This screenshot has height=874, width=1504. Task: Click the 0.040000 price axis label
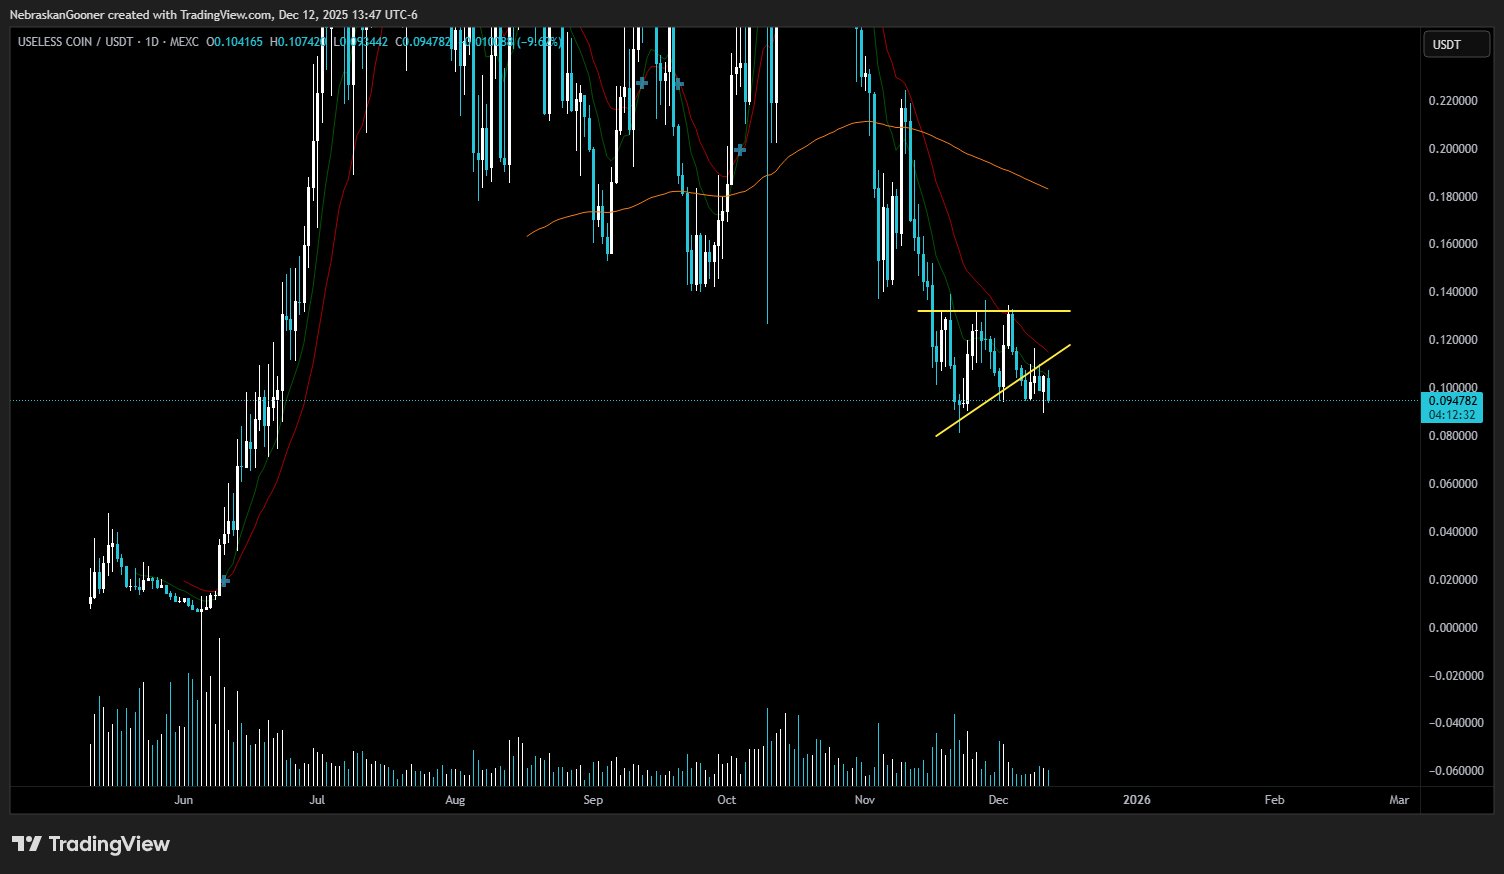click(1453, 532)
